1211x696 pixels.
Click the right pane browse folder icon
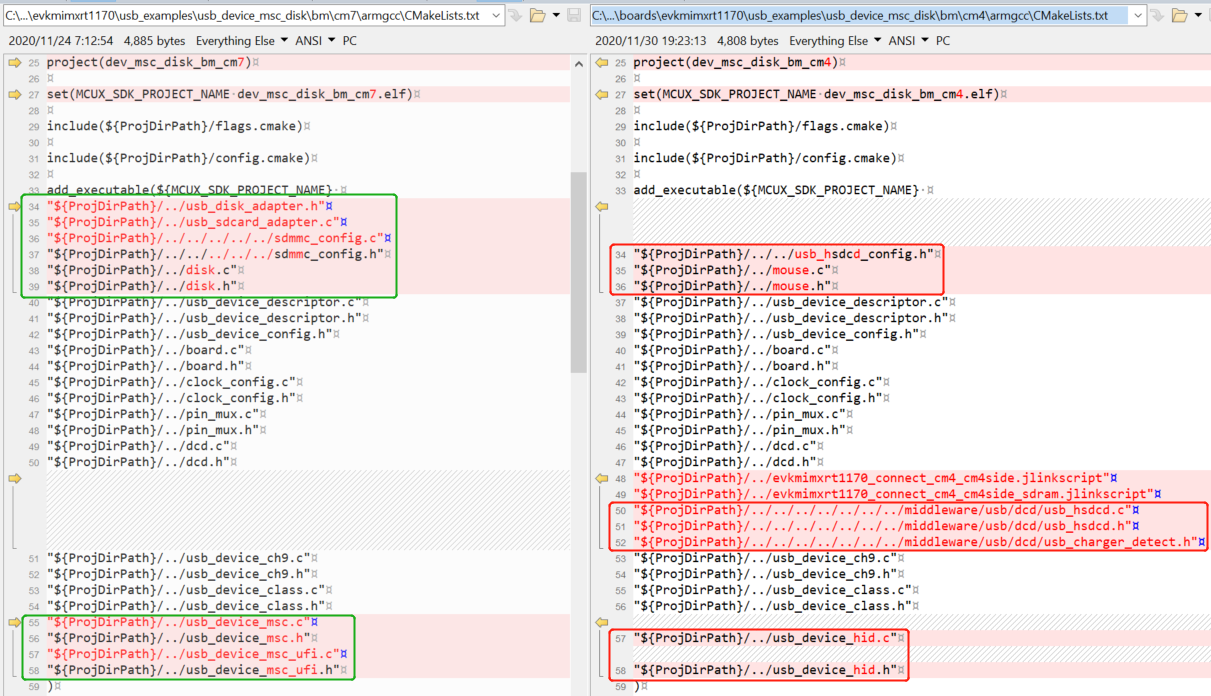[x=1180, y=15]
